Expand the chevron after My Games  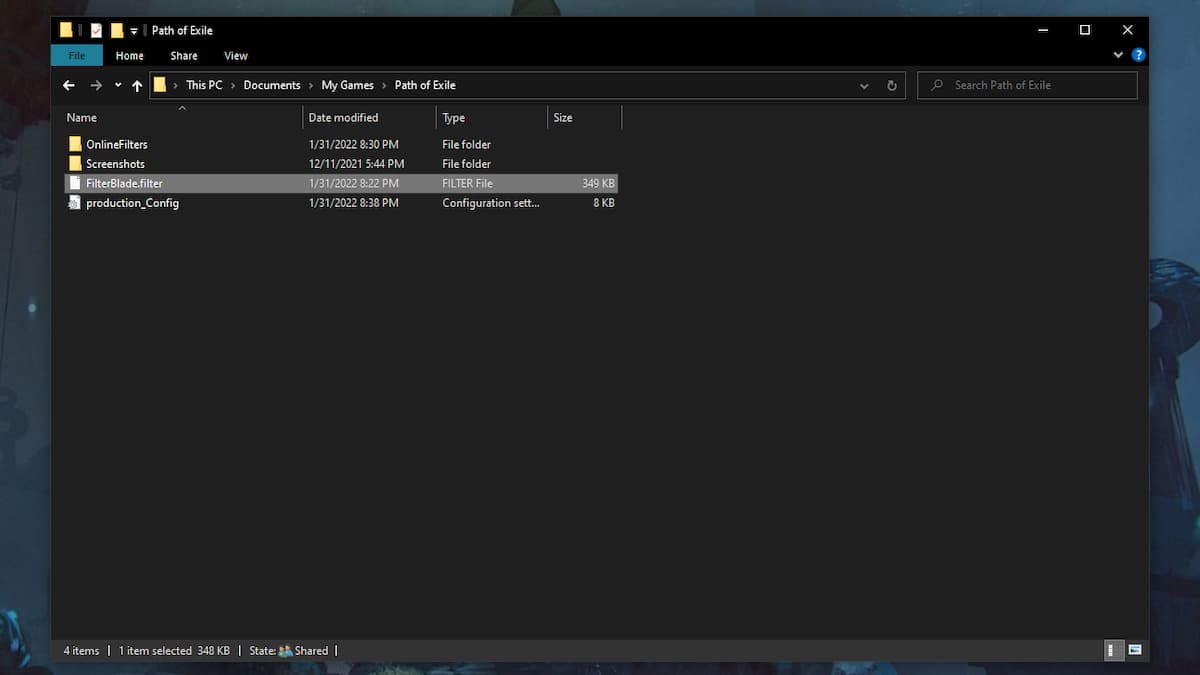[385, 86]
